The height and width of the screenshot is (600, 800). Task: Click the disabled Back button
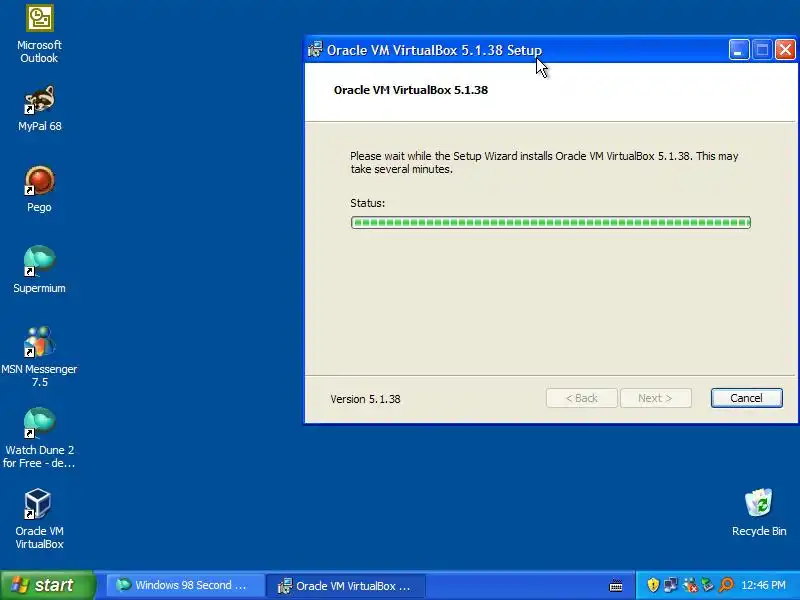click(582, 398)
